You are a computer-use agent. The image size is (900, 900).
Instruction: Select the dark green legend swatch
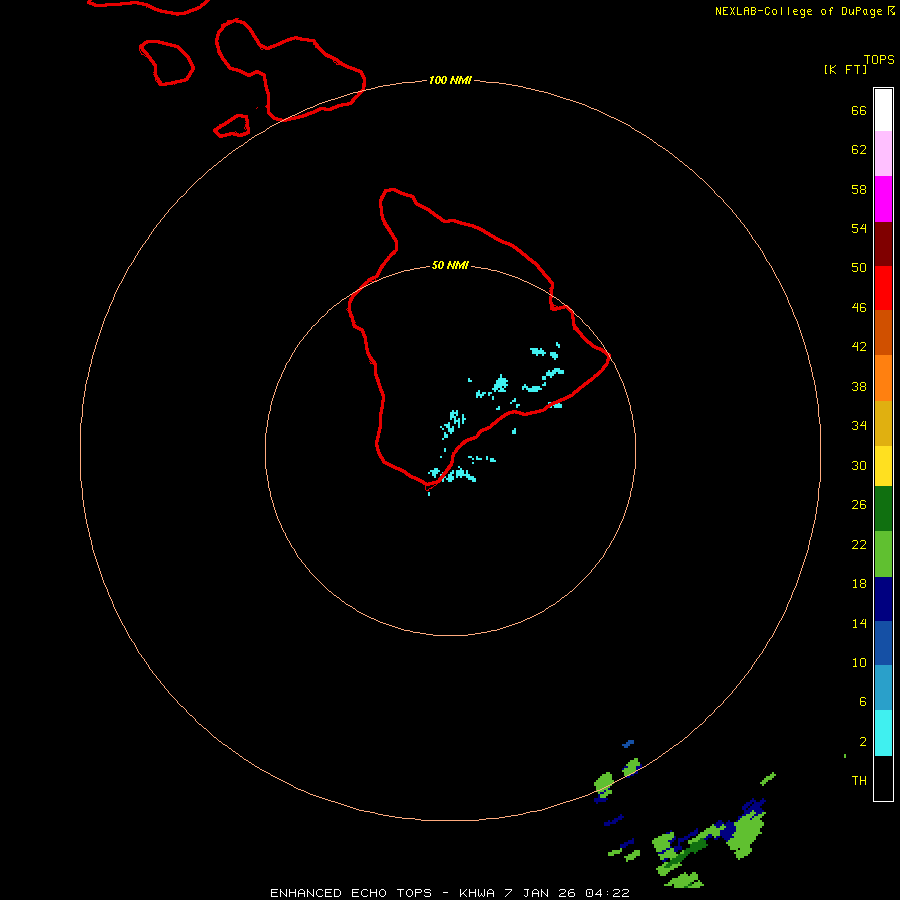click(x=883, y=509)
